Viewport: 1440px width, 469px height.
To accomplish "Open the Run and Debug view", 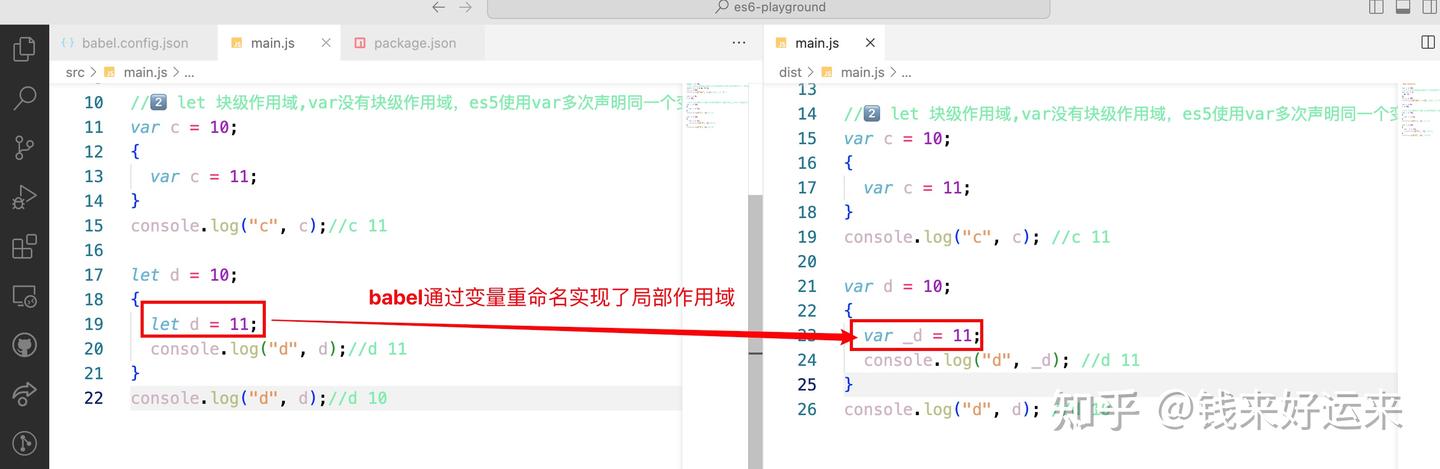I will (x=24, y=197).
